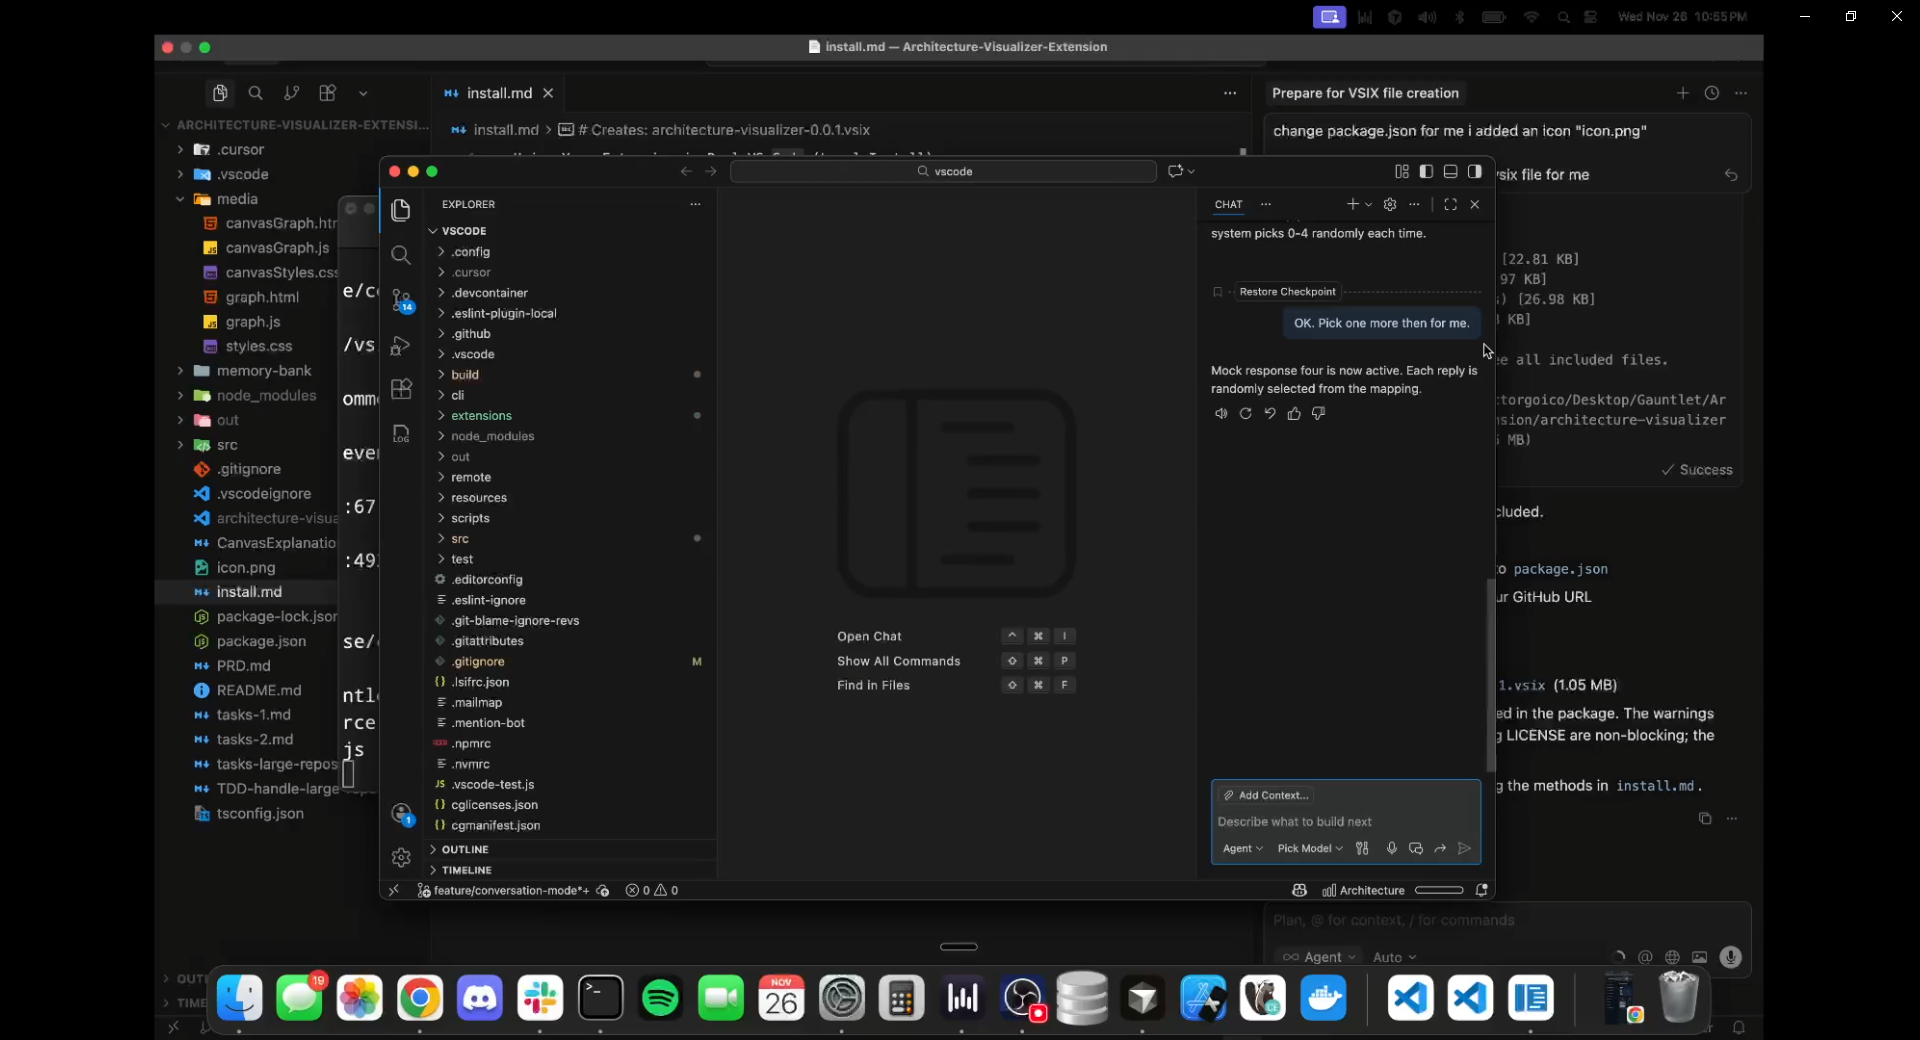Toggle the bottom panel visibility icon

click(x=1450, y=171)
